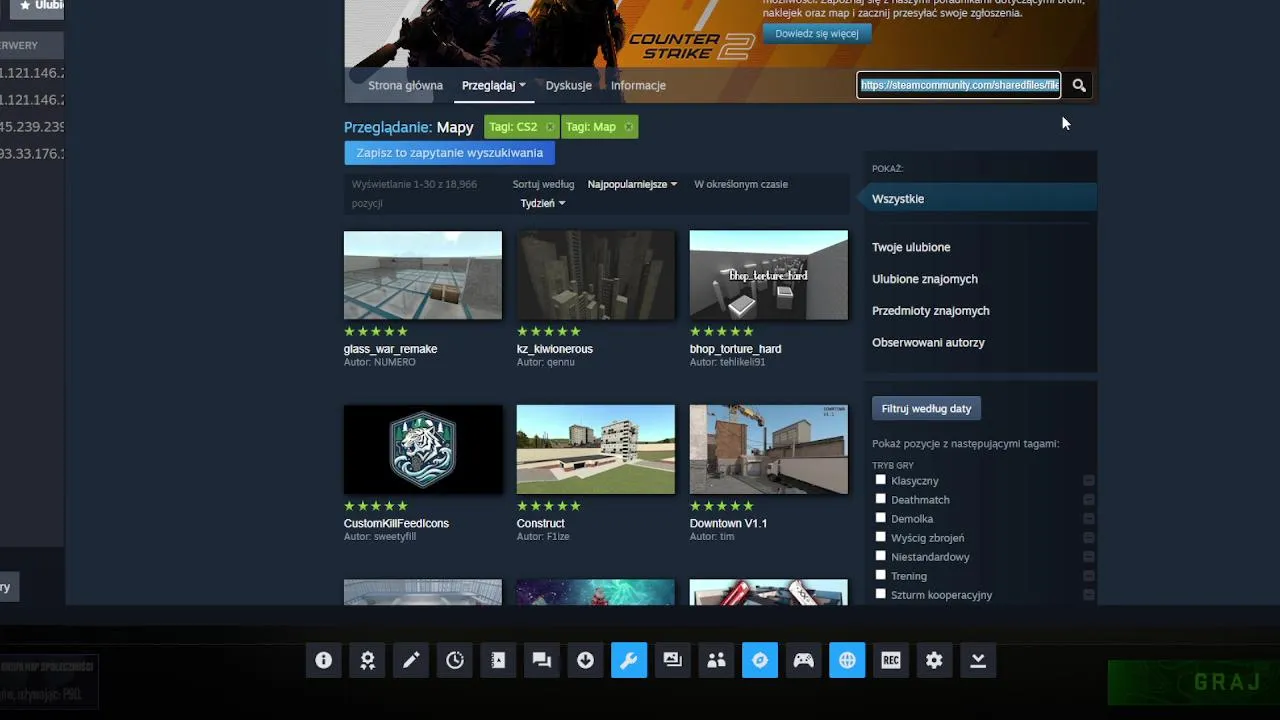Open the kz_kiwionerous map thumbnail
The height and width of the screenshot is (720, 1280).
click(596, 275)
